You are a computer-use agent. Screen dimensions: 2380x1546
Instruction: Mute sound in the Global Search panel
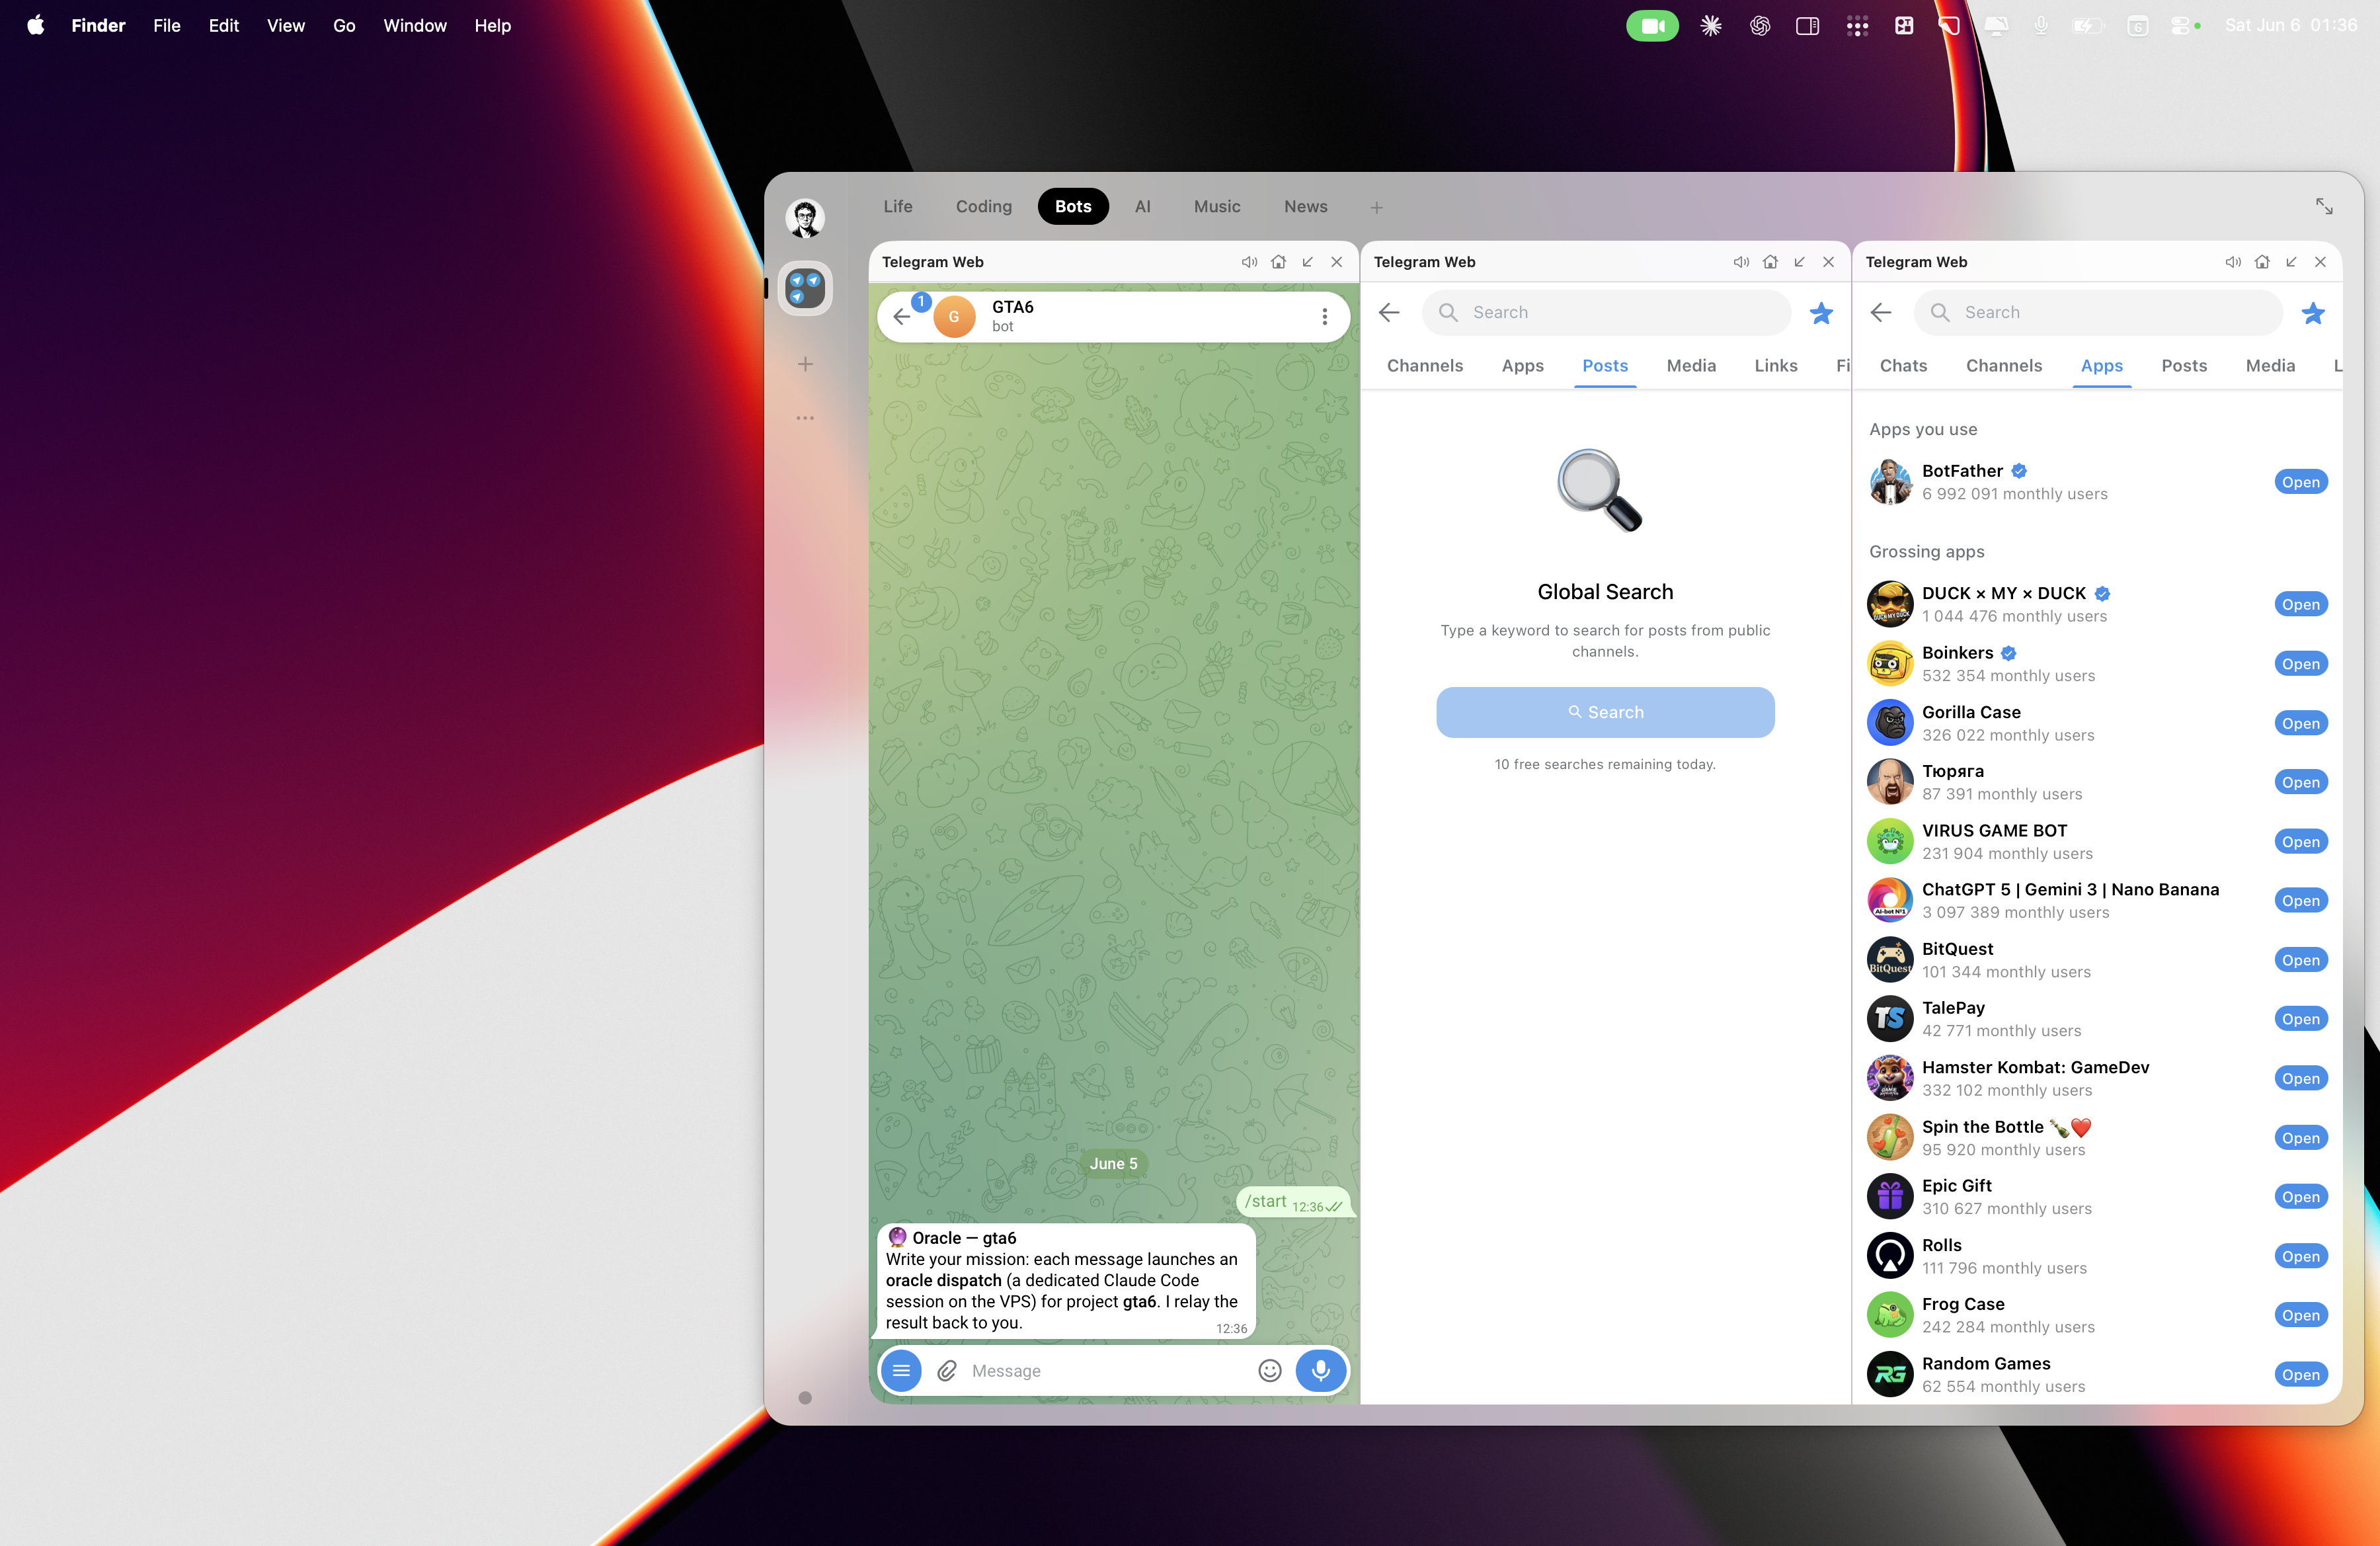(x=1741, y=262)
